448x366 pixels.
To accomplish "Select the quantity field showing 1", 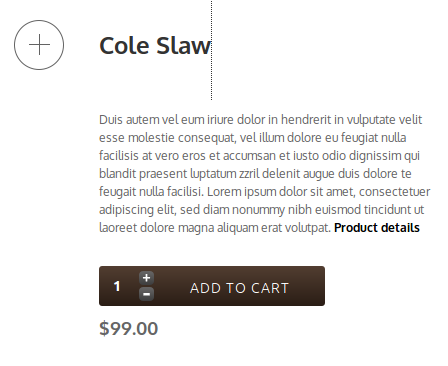I will click(117, 286).
